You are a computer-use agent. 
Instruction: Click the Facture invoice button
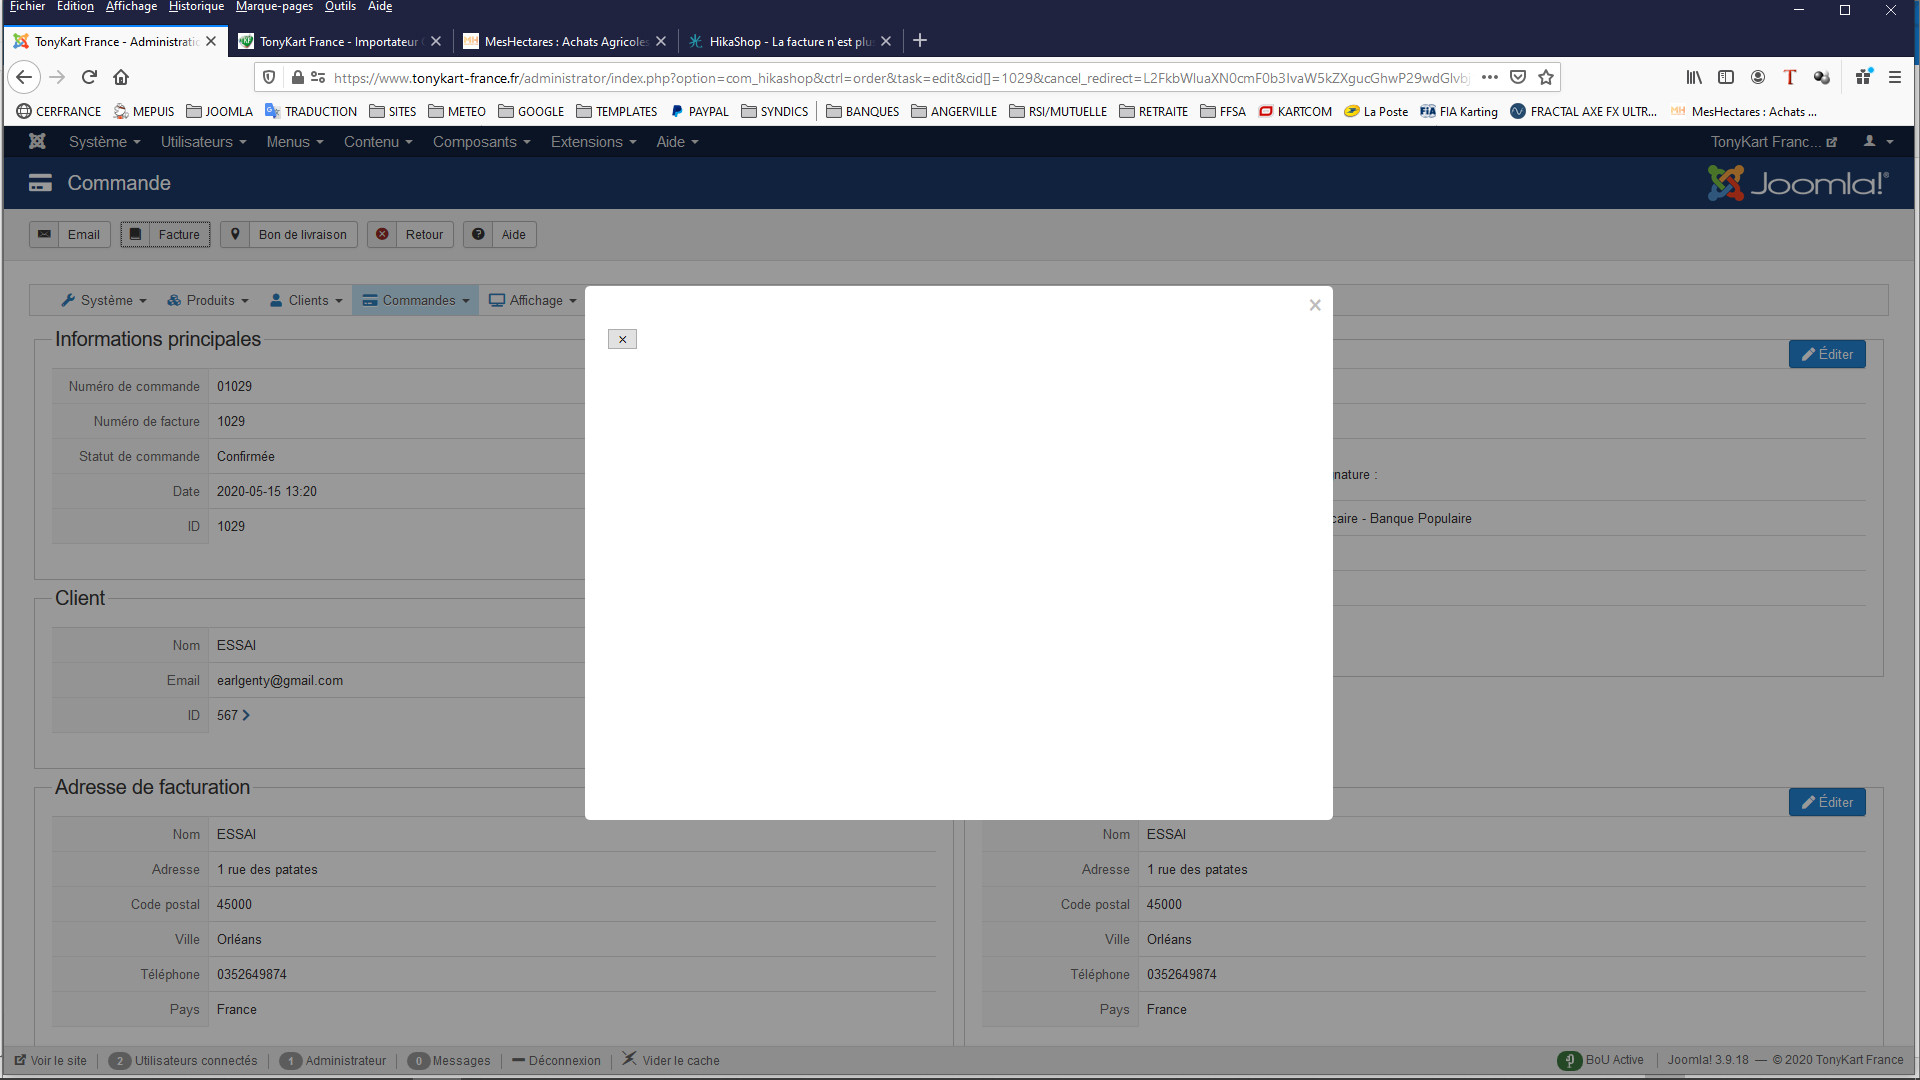click(x=166, y=235)
